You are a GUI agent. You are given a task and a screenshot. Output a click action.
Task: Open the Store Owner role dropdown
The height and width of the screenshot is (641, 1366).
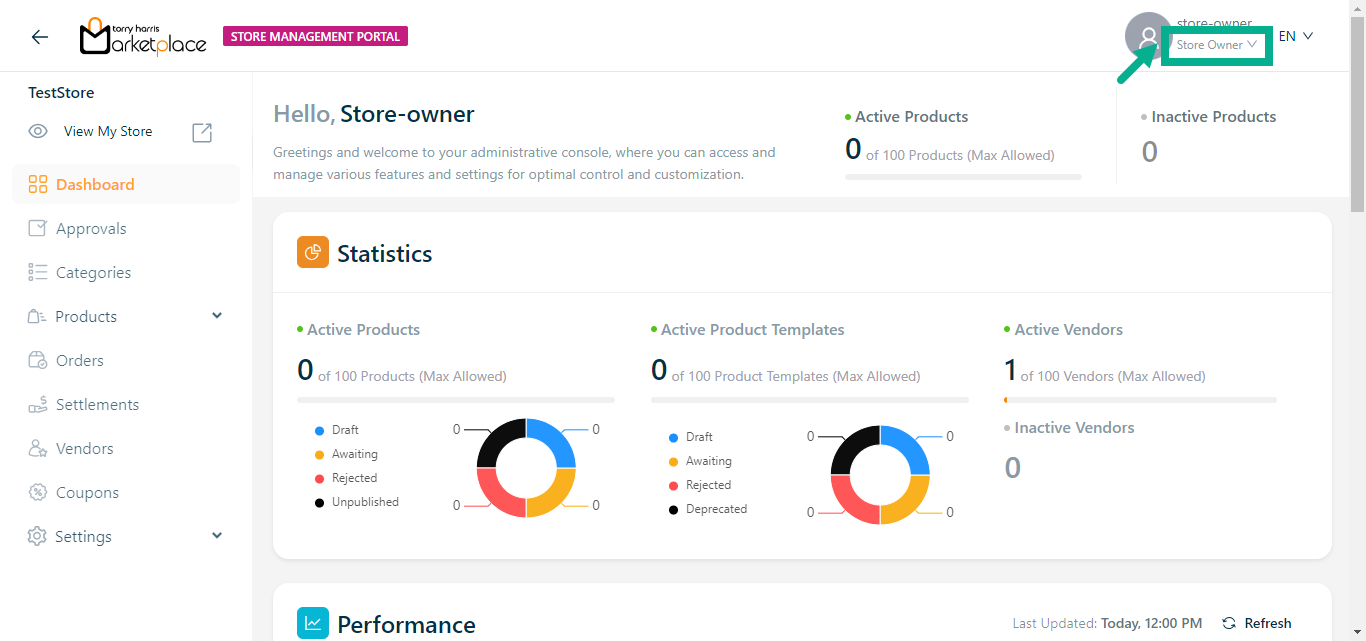[x=1216, y=45]
